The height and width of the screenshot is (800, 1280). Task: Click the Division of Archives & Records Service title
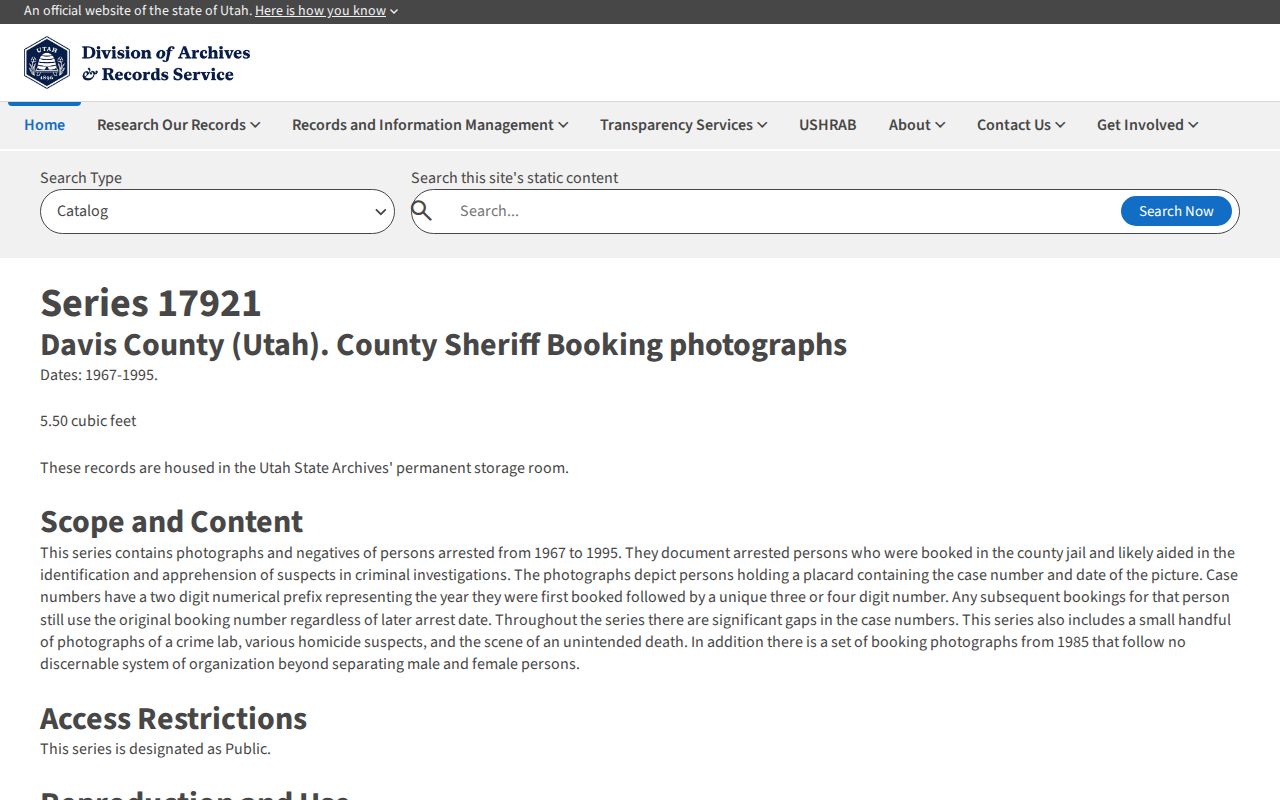click(x=166, y=63)
